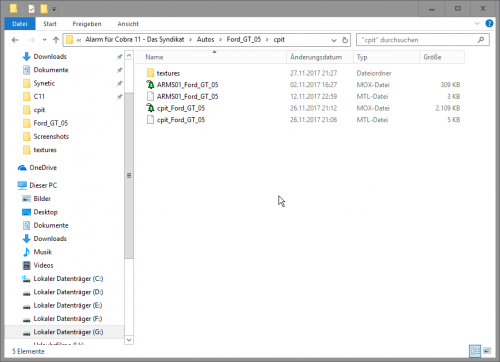Open cpit folder in navigation pane
Viewport: 500px width, 362px height.
(39, 110)
